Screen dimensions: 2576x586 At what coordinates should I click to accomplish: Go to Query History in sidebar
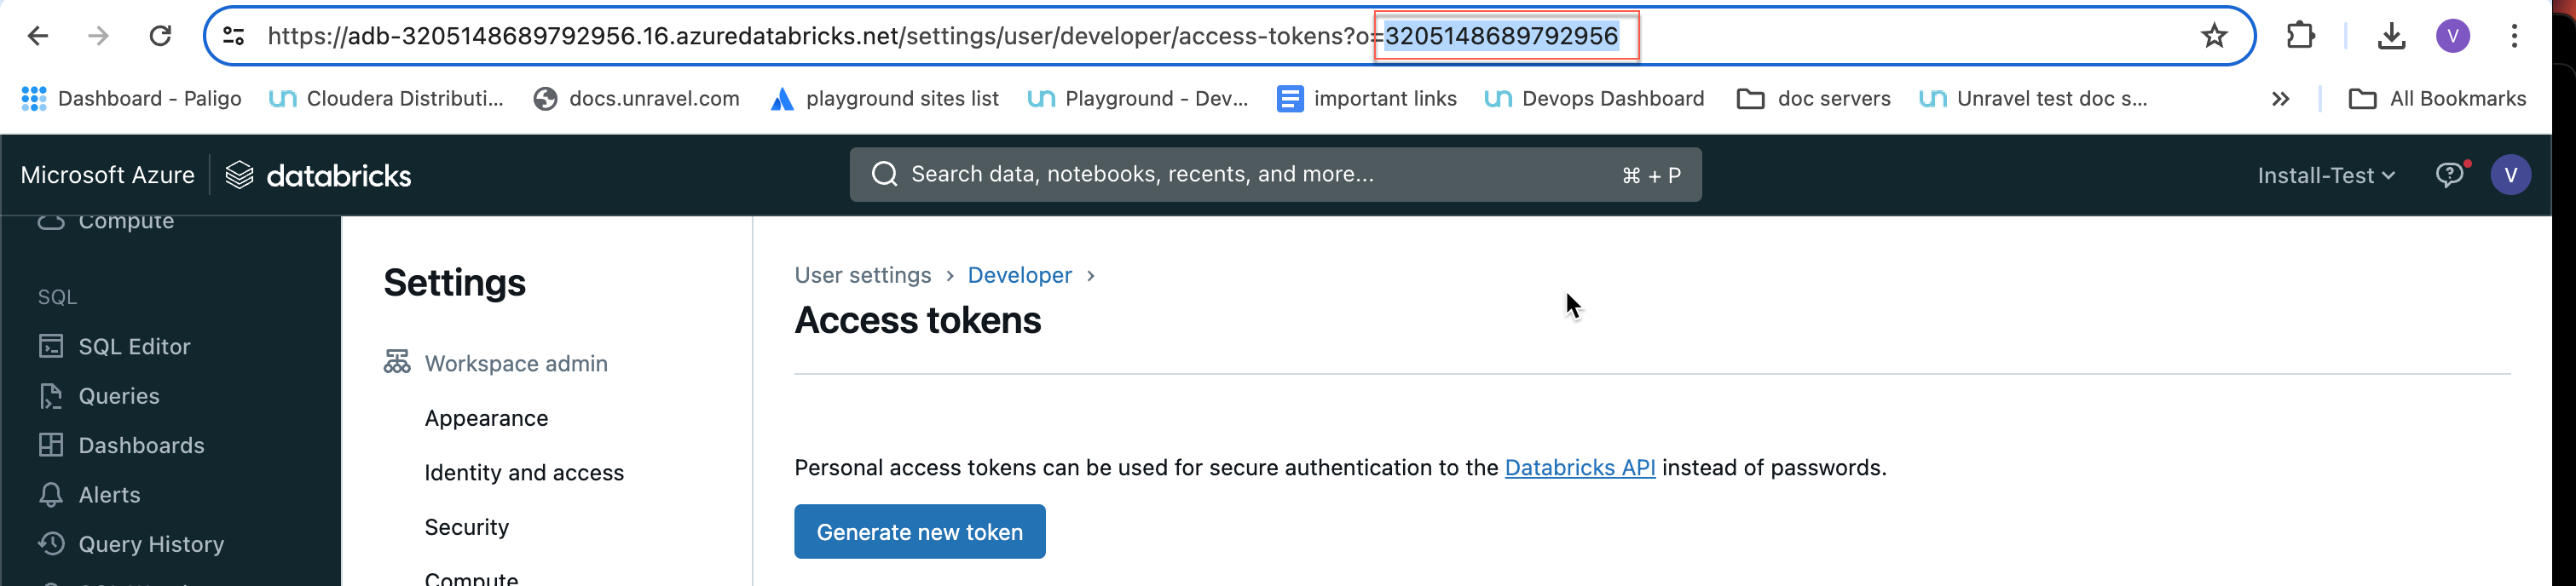point(150,544)
